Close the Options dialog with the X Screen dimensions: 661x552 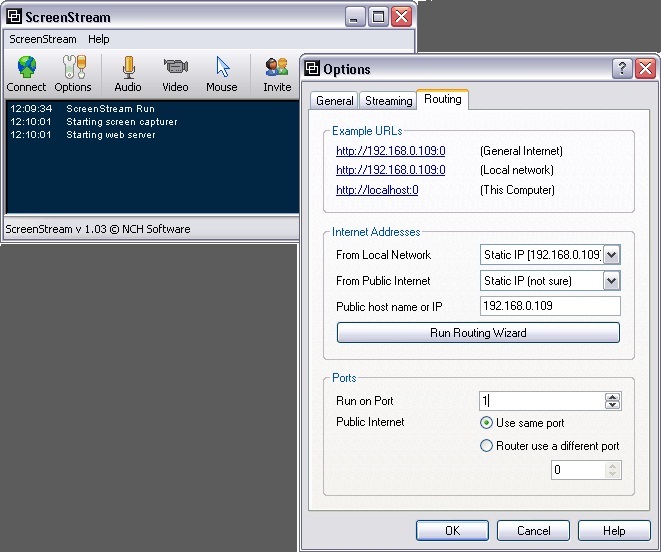click(645, 68)
